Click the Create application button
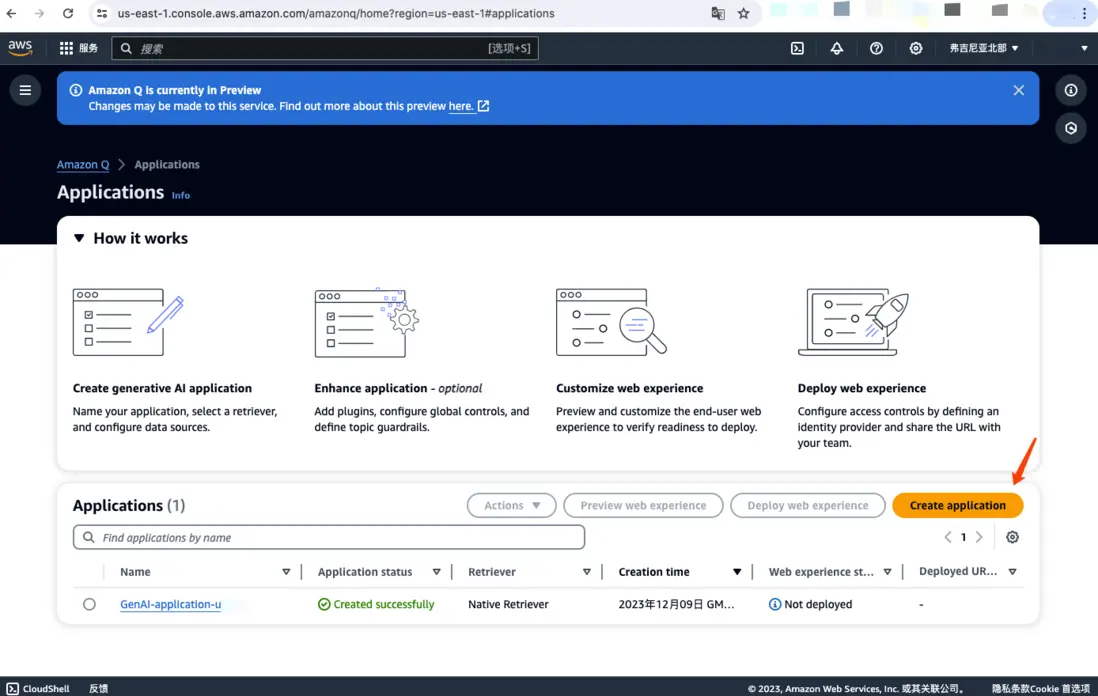Image resolution: width=1098 pixels, height=696 pixels. coord(957,506)
